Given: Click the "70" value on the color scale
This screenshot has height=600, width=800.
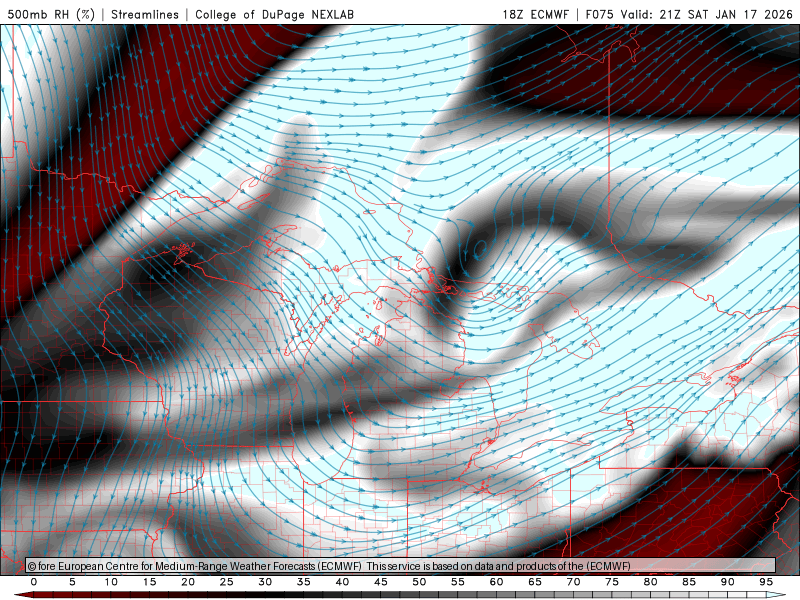Looking at the screenshot, I should 573,582.
